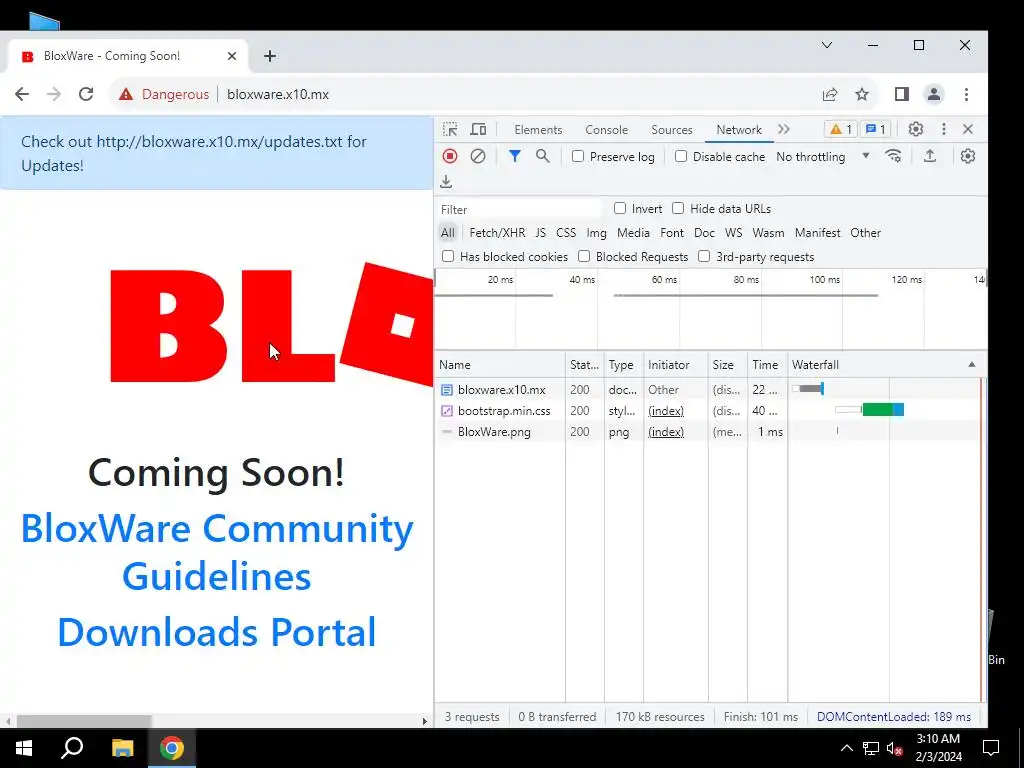The height and width of the screenshot is (768, 1024).
Task: Filter requests by Img type
Action: tap(596, 232)
